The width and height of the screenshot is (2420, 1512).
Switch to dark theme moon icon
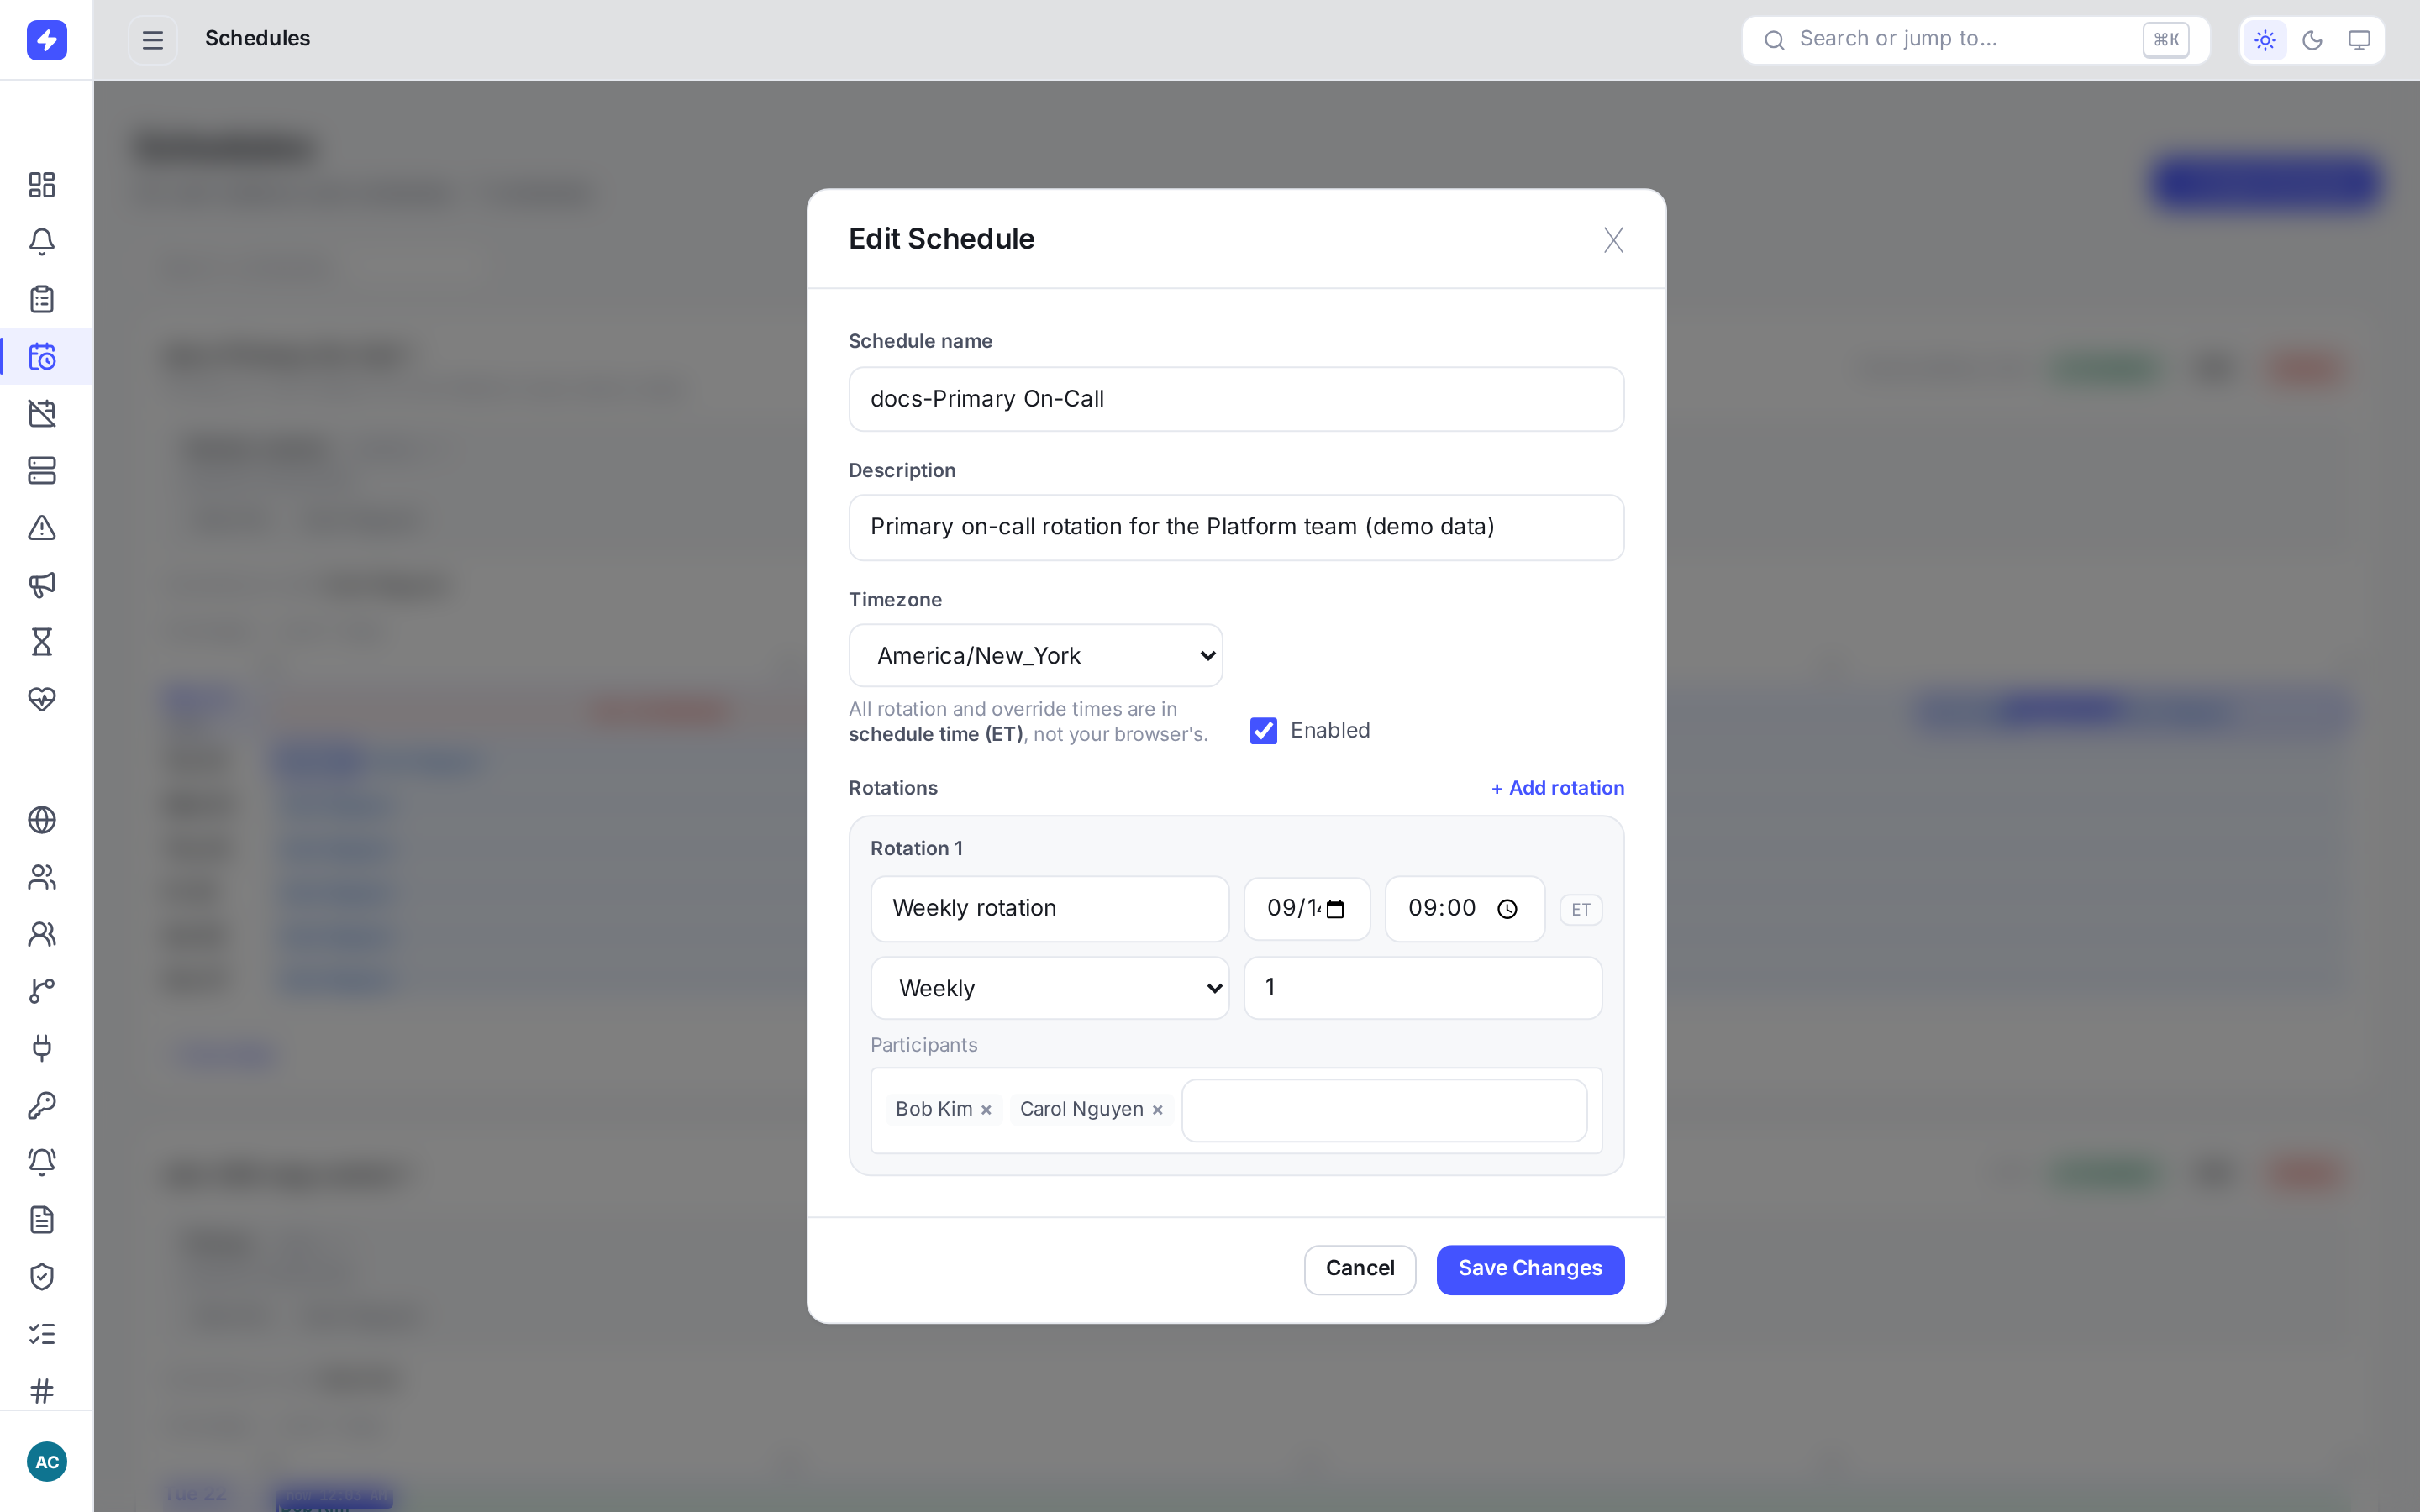coord(2312,40)
